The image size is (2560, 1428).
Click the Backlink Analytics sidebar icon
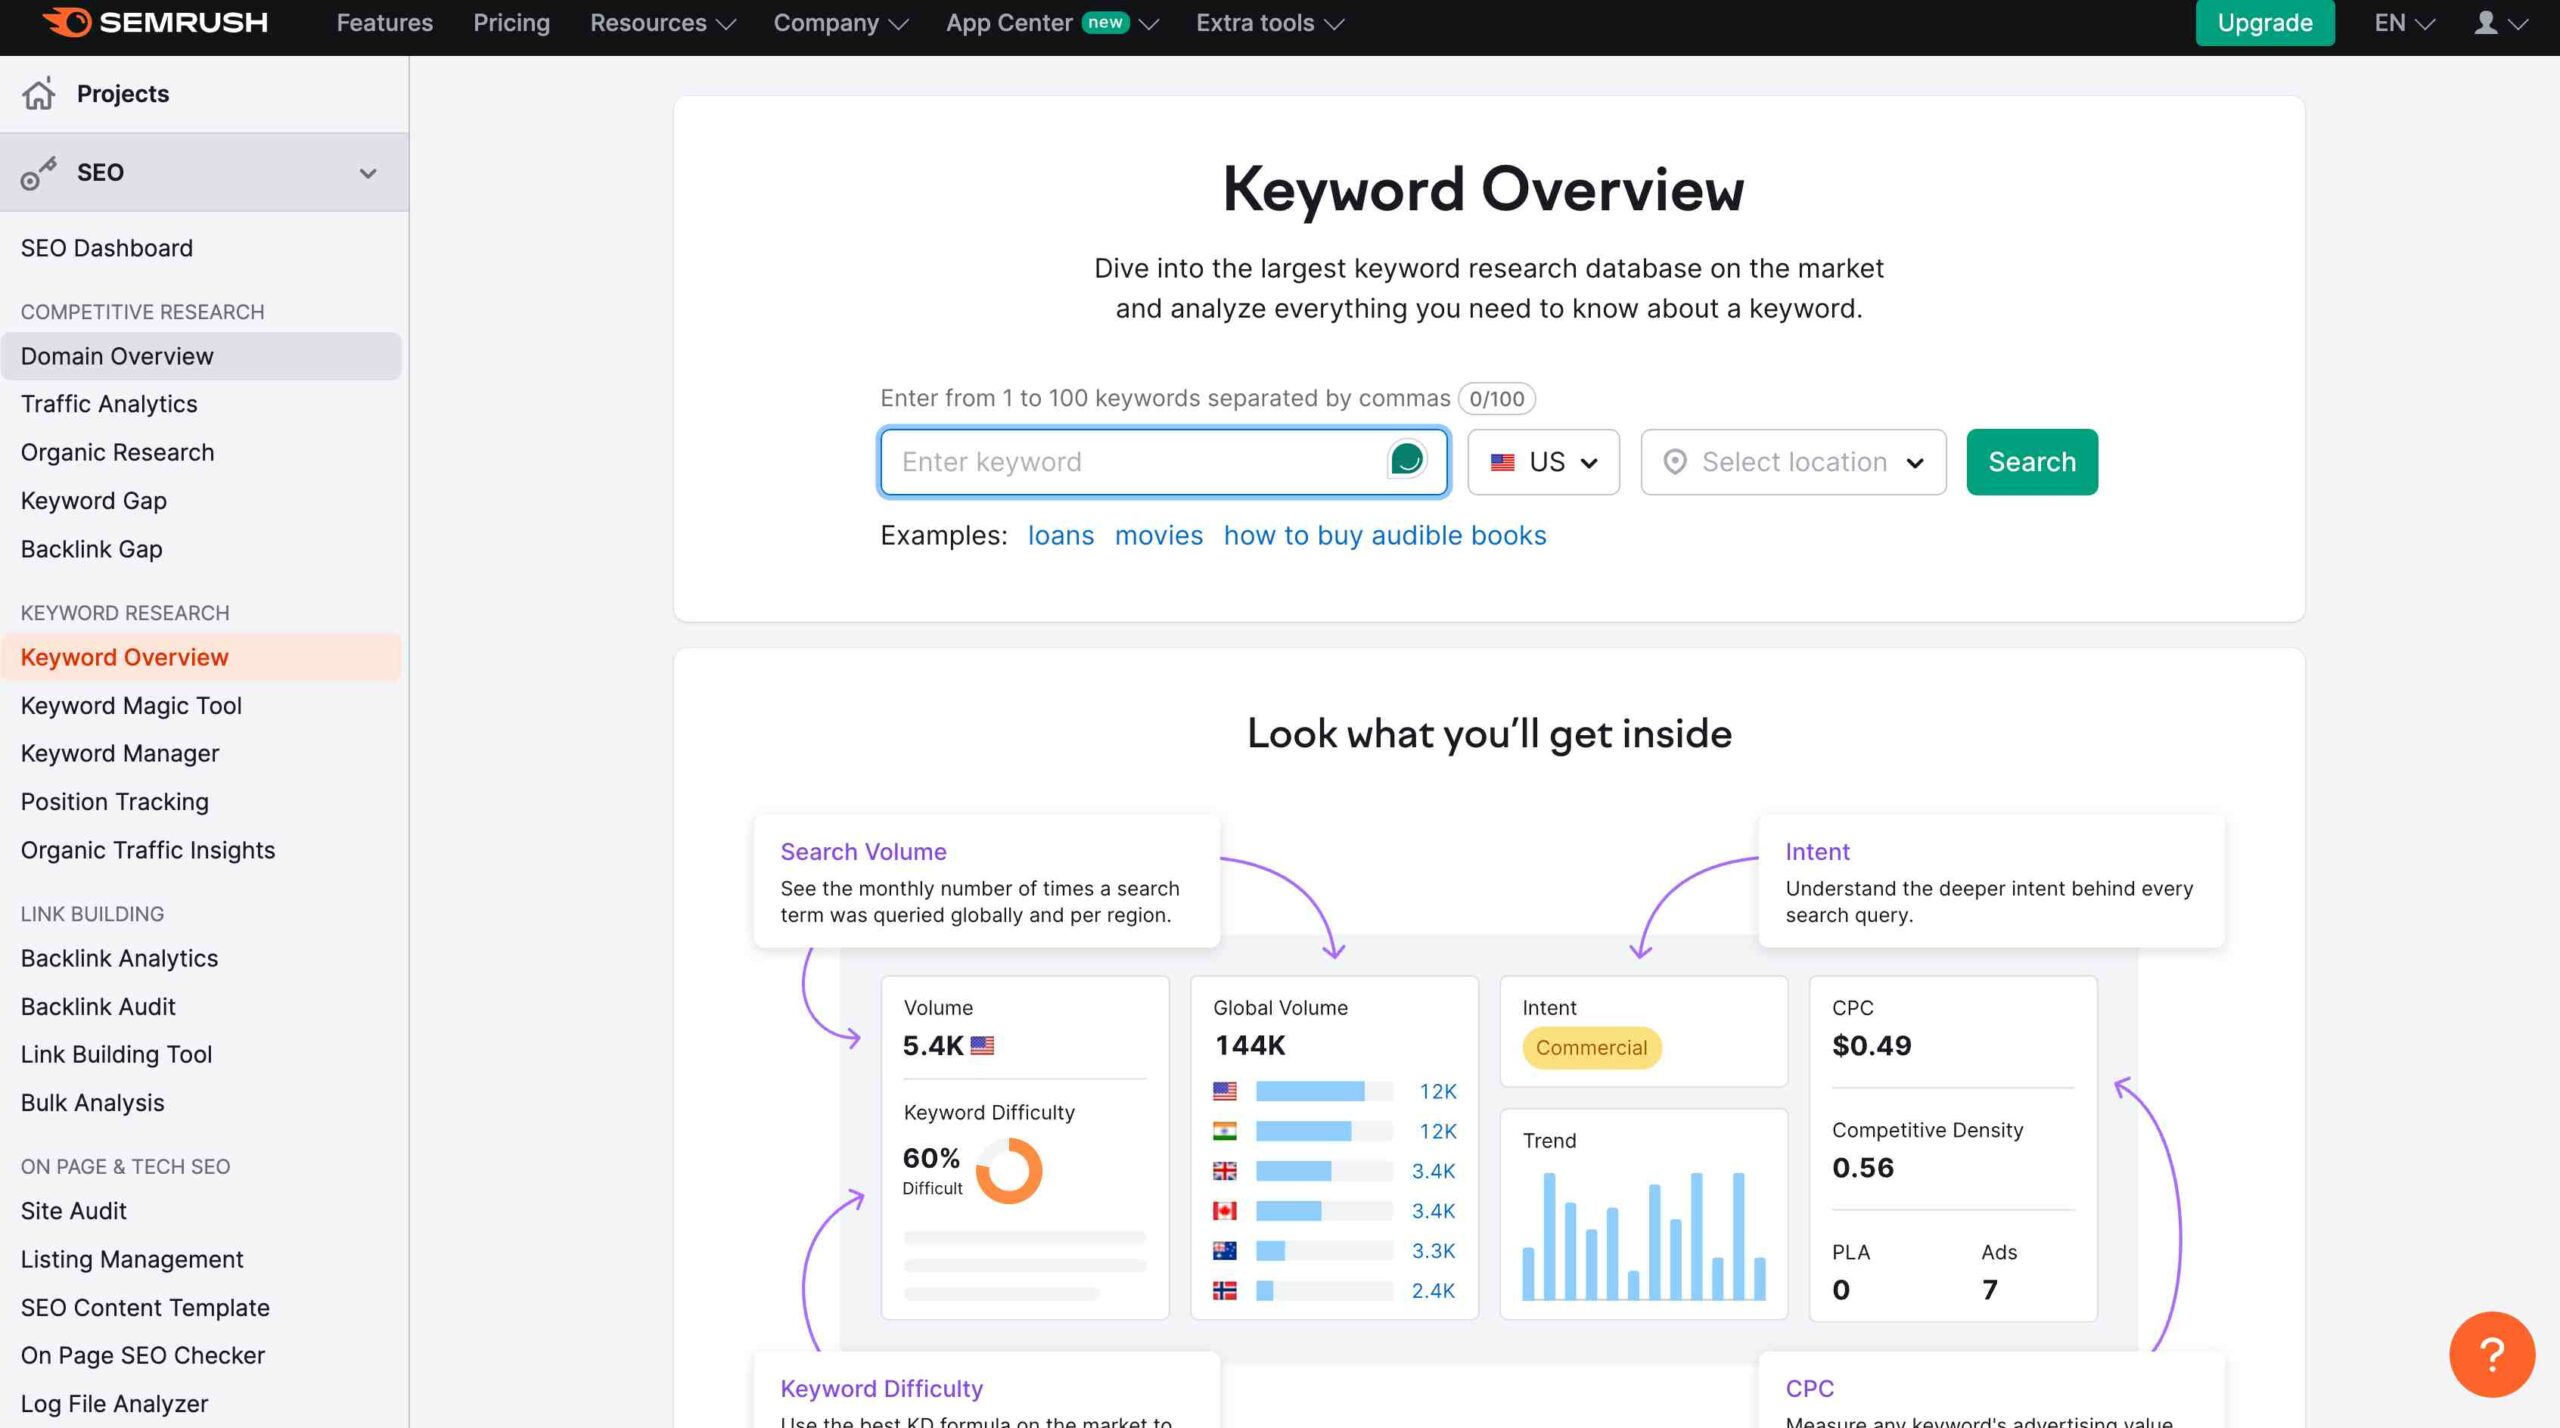118,958
